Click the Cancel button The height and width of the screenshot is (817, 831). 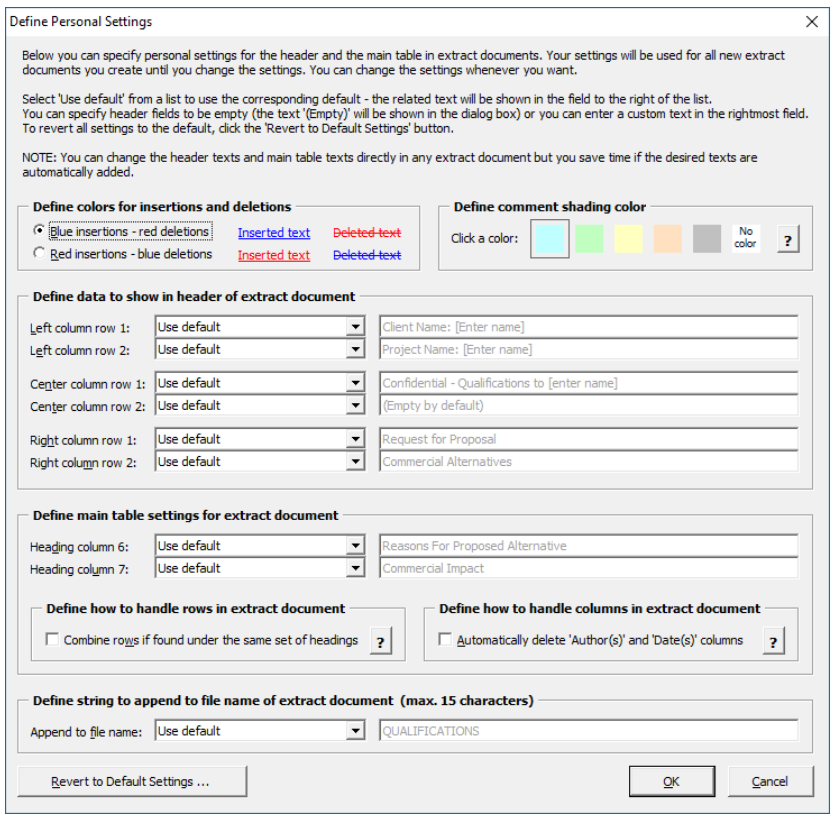point(770,782)
